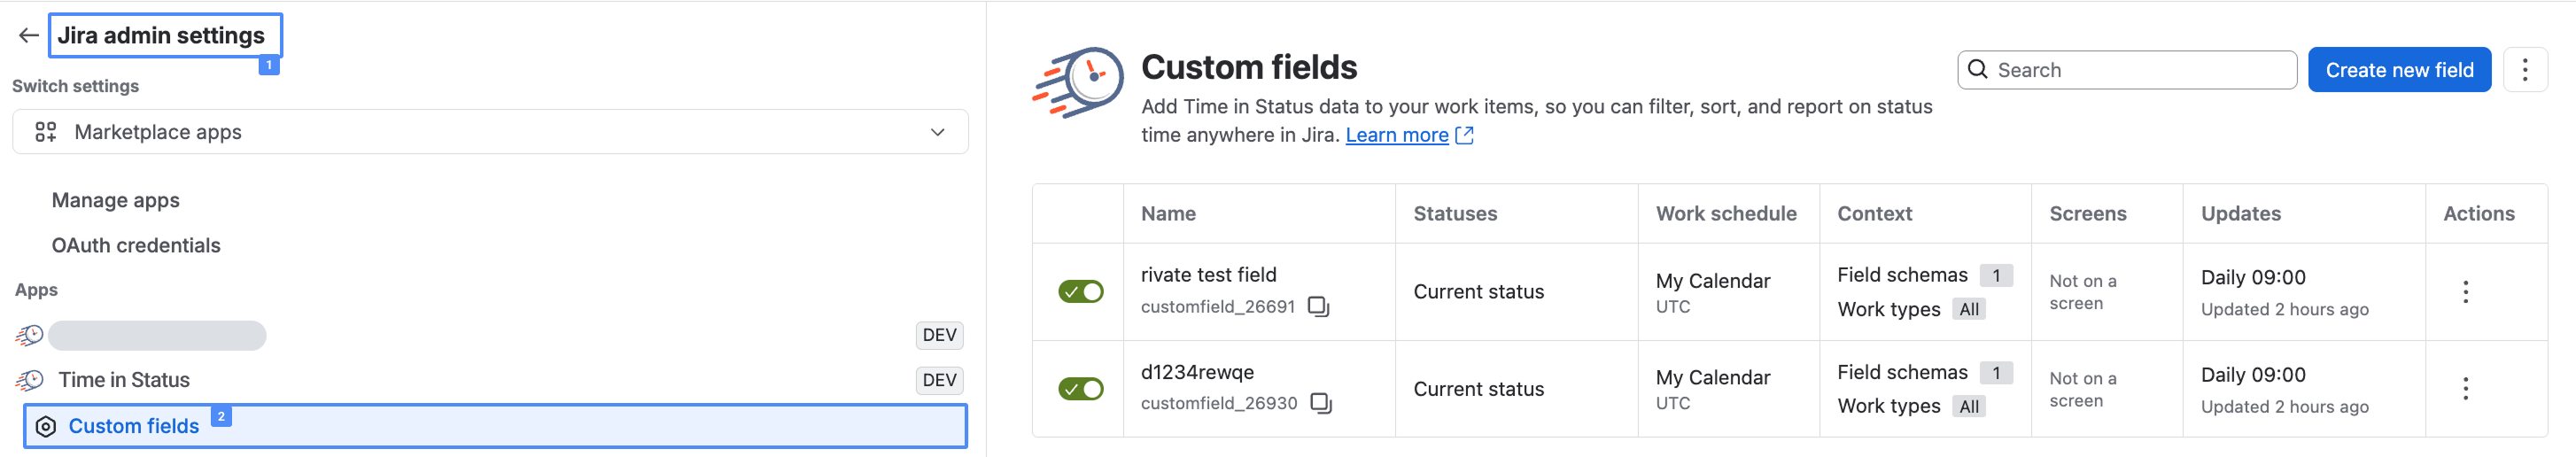
Task: Click rivate test field name
Action: [x=1208, y=275]
